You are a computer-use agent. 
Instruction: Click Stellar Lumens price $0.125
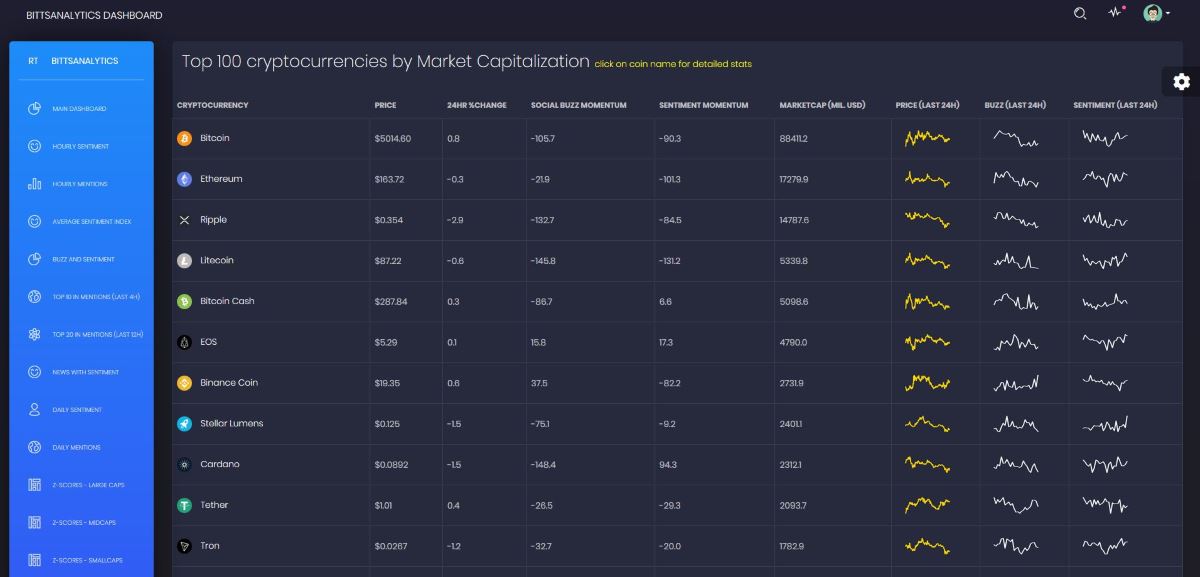point(387,424)
